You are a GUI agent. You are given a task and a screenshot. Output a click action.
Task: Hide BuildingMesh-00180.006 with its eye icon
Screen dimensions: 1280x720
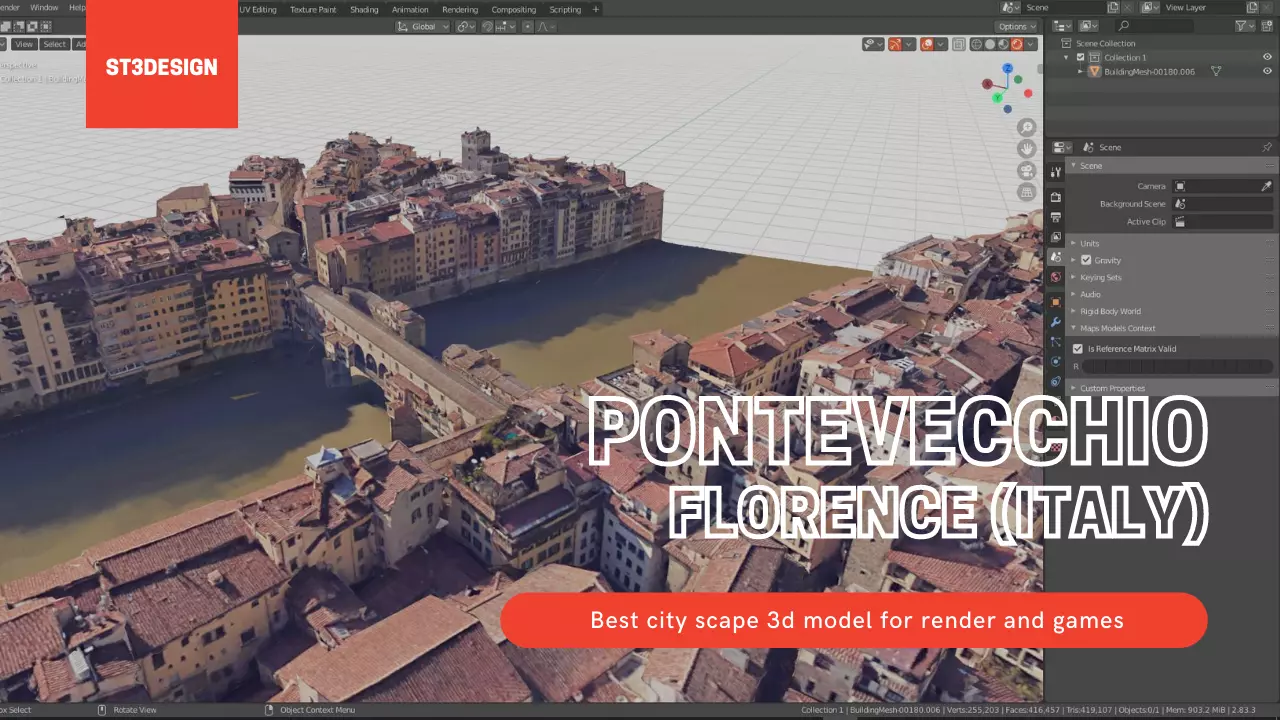(1267, 71)
